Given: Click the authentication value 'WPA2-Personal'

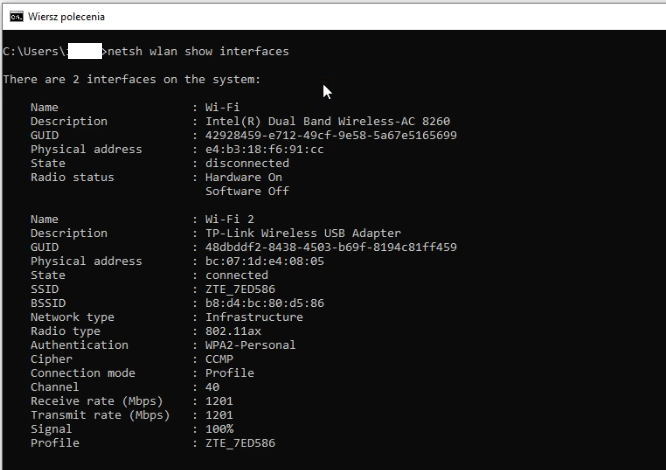Looking at the screenshot, I should (x=251, y=345).
